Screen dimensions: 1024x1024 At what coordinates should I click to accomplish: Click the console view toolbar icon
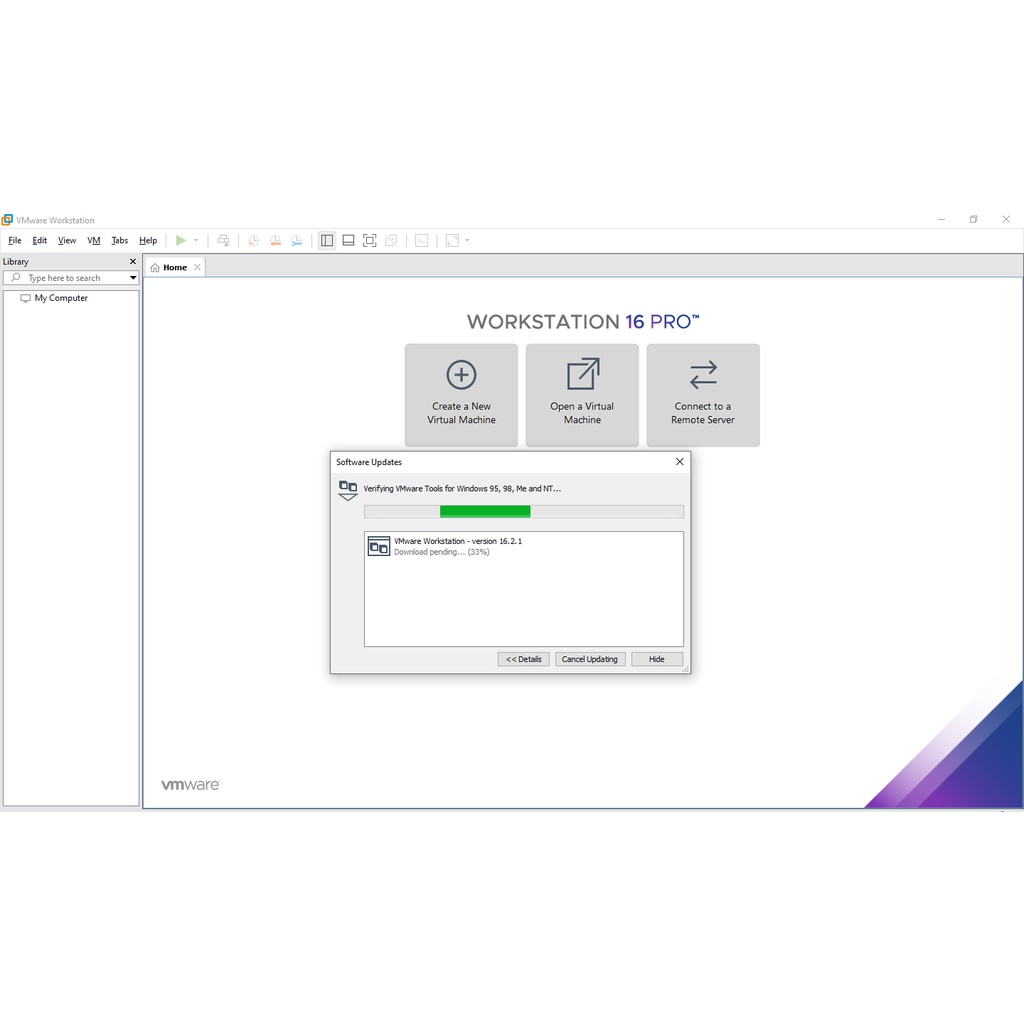click(x=422, y=240)
